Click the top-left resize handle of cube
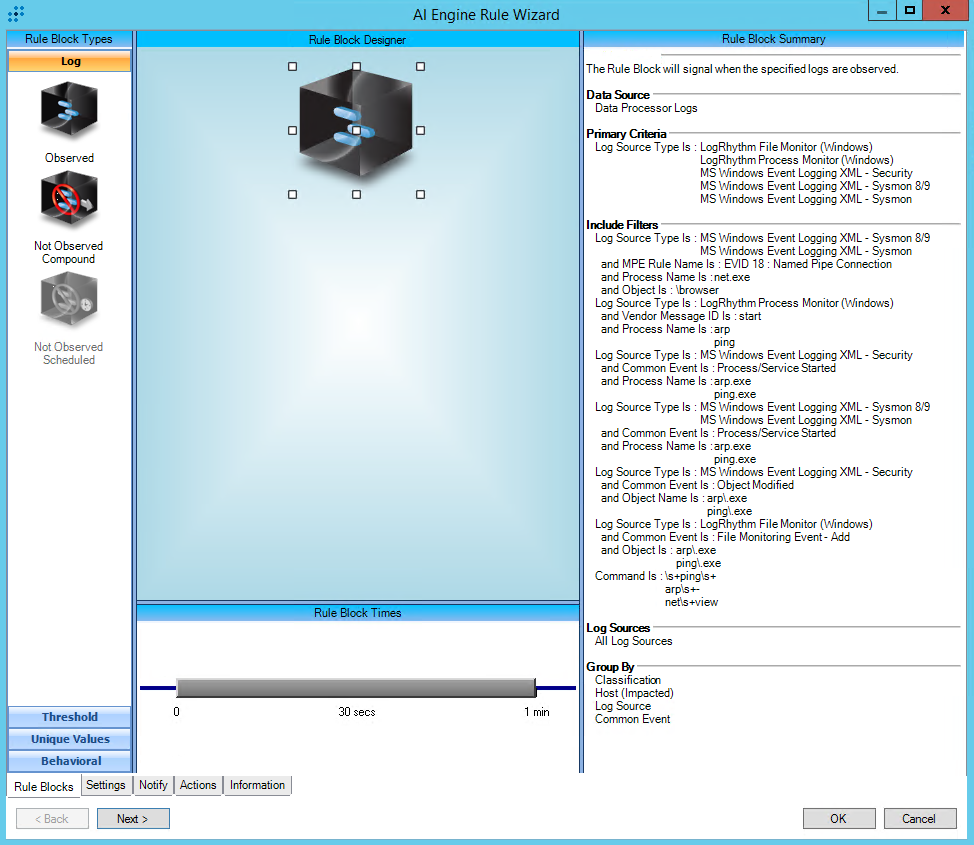The width and height of the screenshot is (974, 845). tap(292, 66)
